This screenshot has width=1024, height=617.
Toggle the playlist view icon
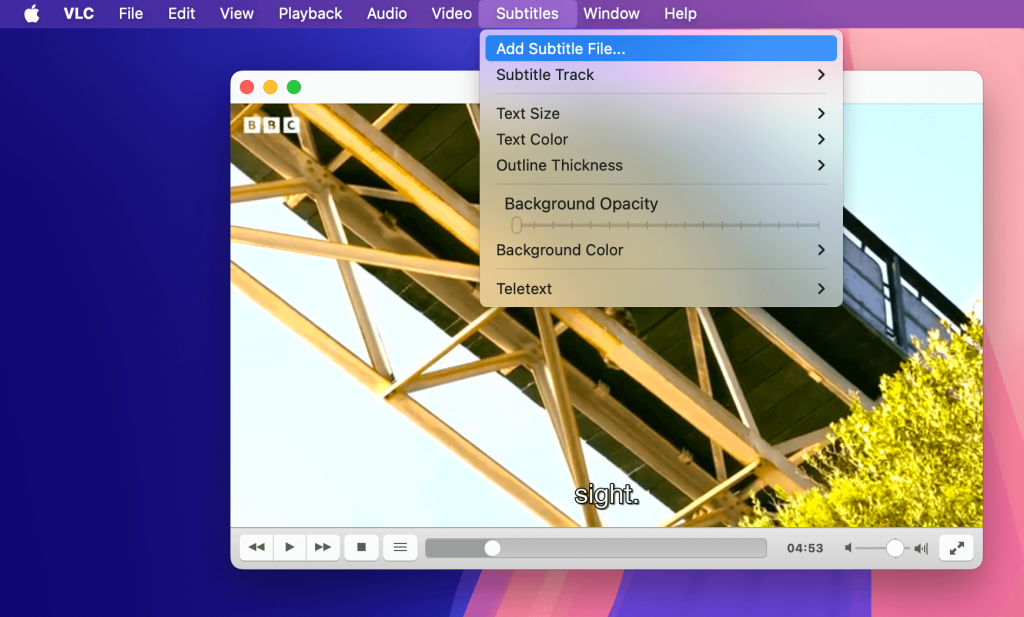point(400,547)
